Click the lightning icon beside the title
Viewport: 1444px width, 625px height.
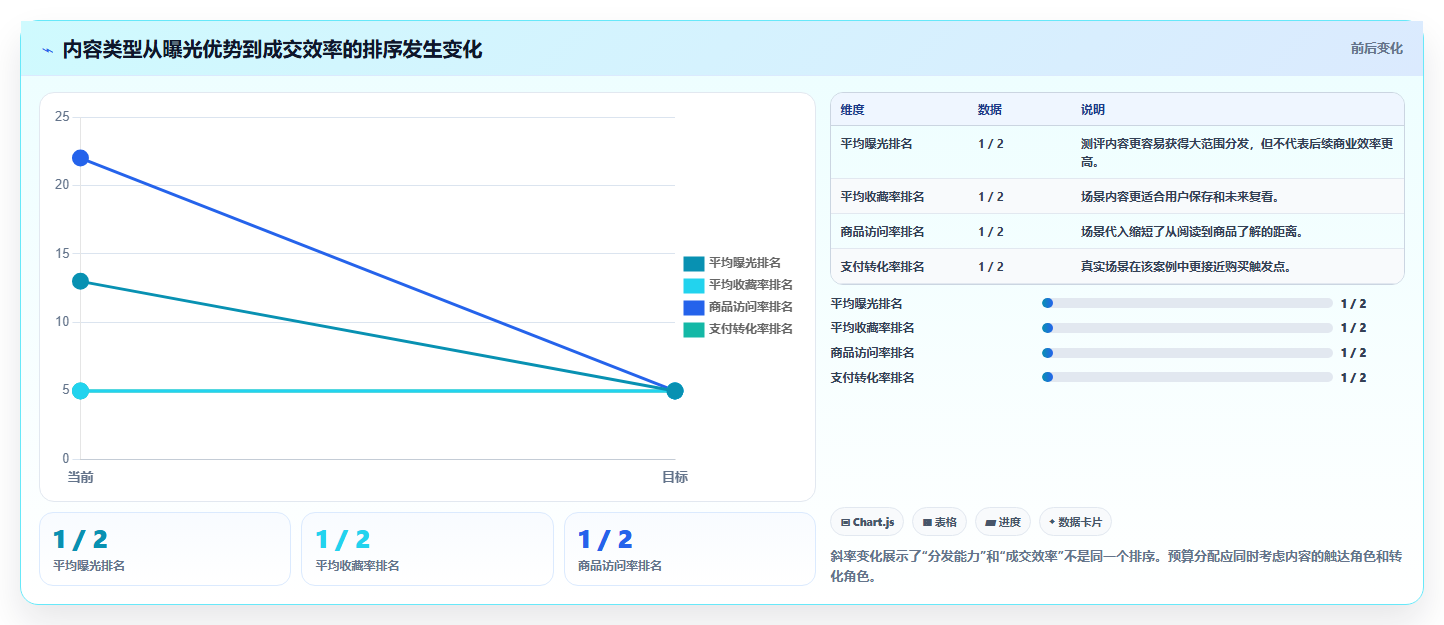point(48,50)
